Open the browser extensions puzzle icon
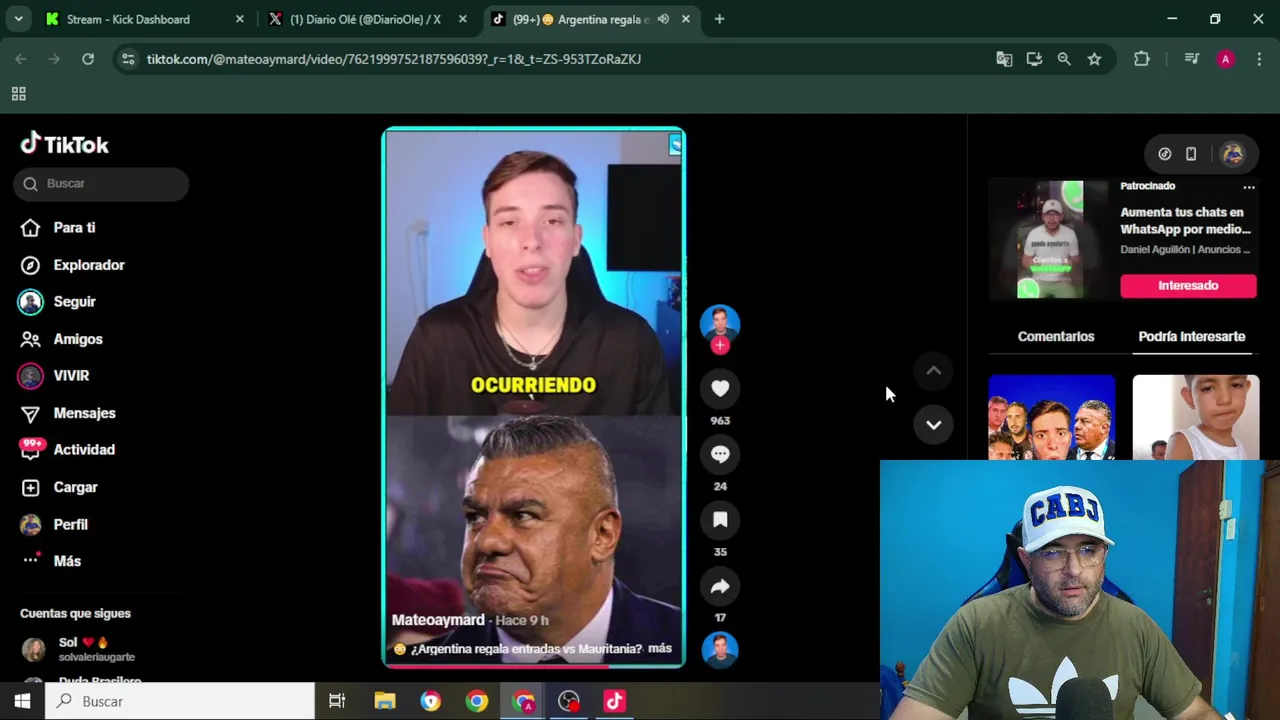The image size is (1280, 720). [1141, 59]
